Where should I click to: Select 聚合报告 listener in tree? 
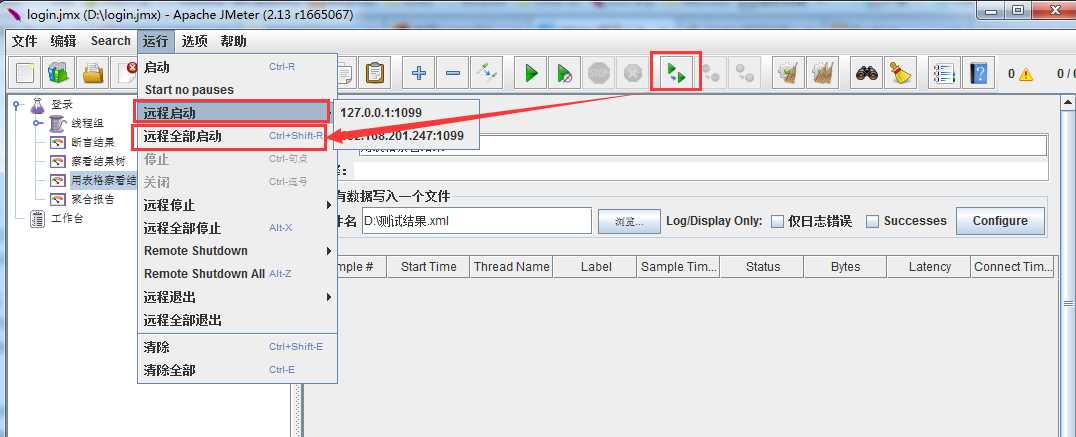[x=93, y=200]
